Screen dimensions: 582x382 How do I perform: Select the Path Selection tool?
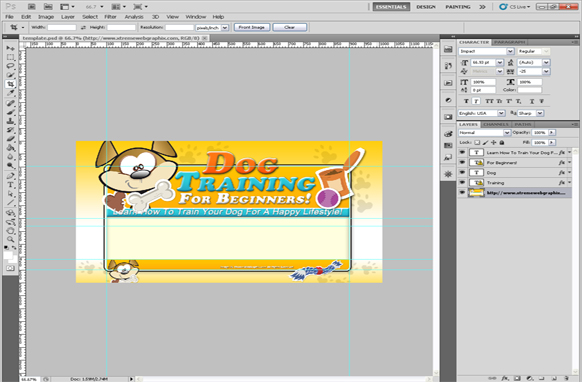(10, 194)
